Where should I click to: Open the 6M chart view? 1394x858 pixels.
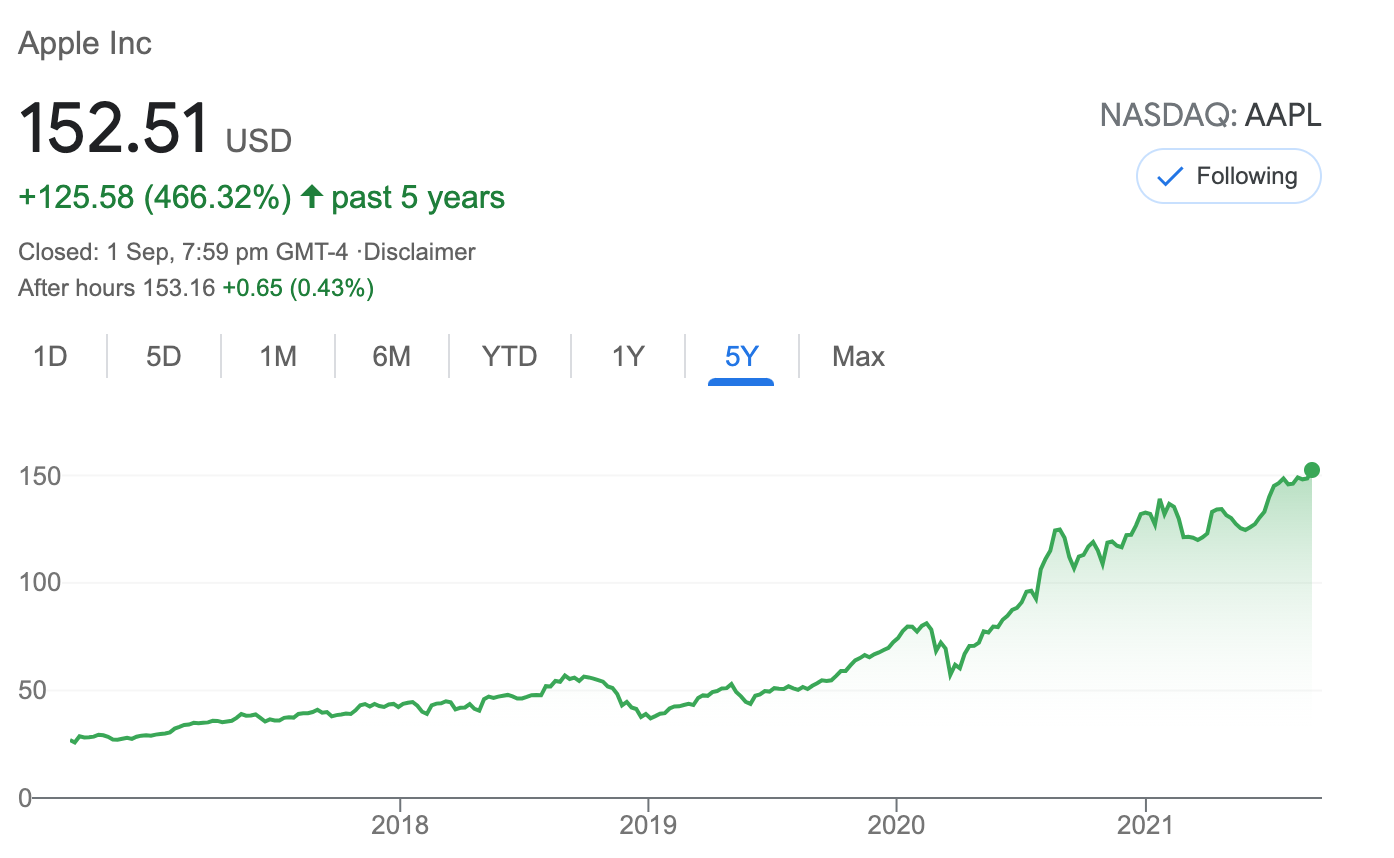coord(392,356)
